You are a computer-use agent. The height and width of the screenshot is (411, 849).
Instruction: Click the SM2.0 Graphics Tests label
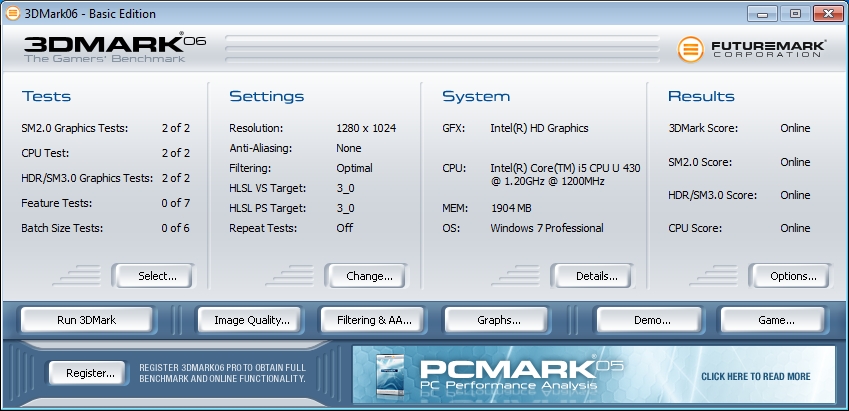[75, 128]
